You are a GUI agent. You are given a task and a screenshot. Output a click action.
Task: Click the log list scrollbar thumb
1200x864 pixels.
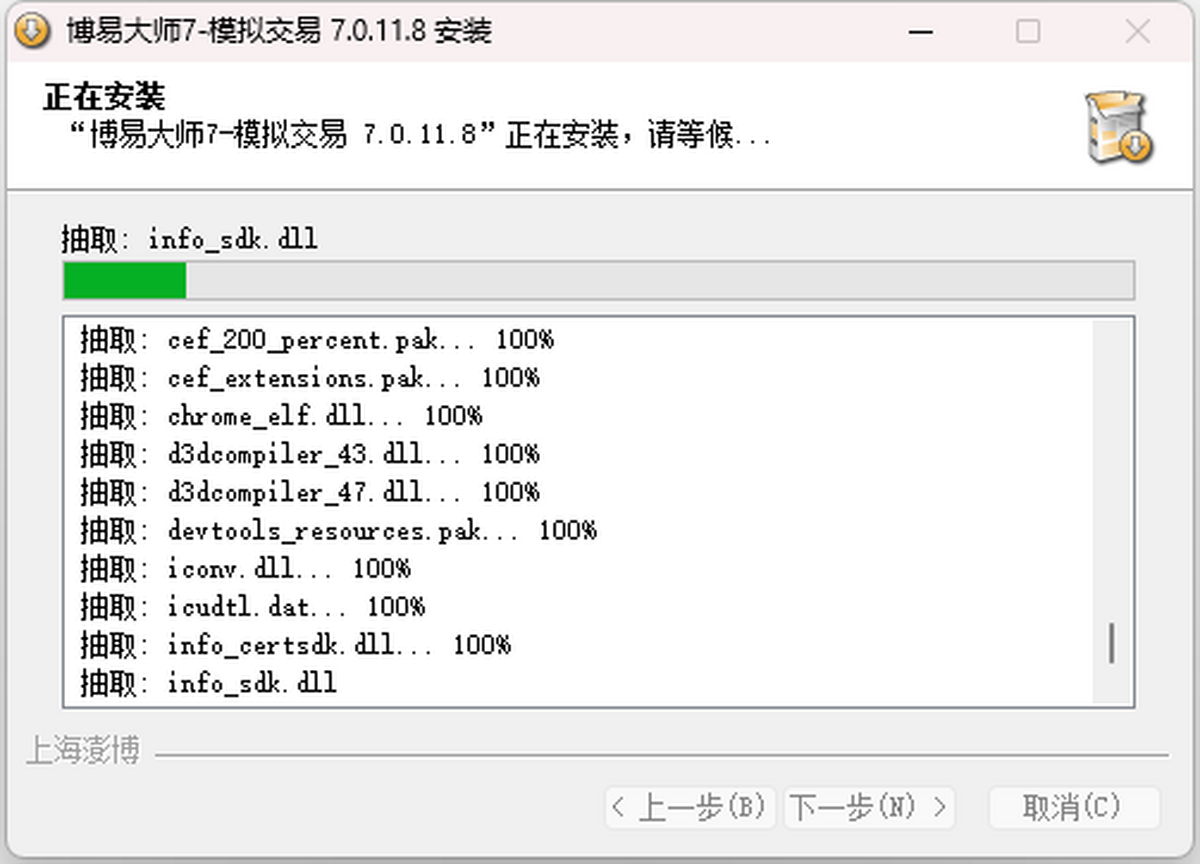tap(1111, 643)
